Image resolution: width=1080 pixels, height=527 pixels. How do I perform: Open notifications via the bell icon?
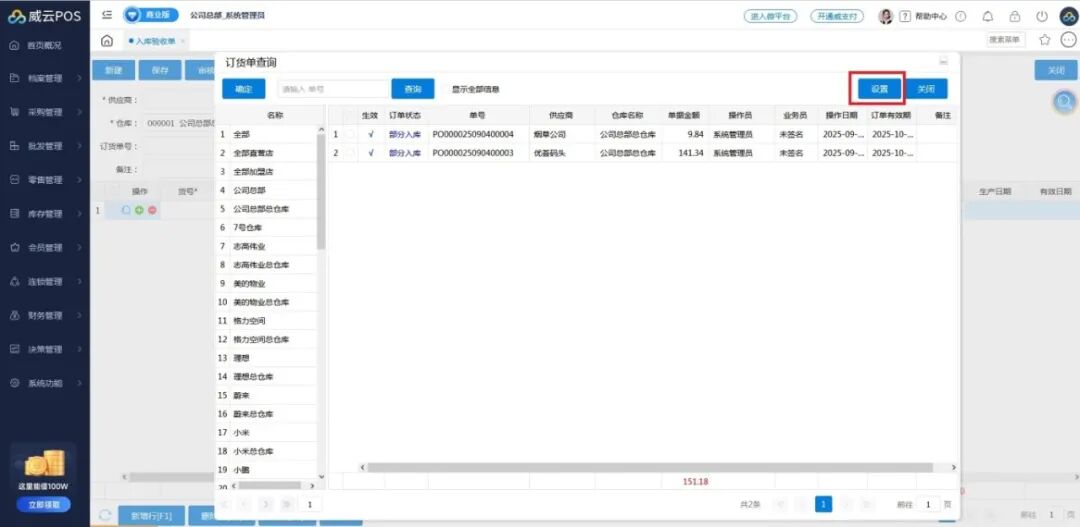pos(988,16)
